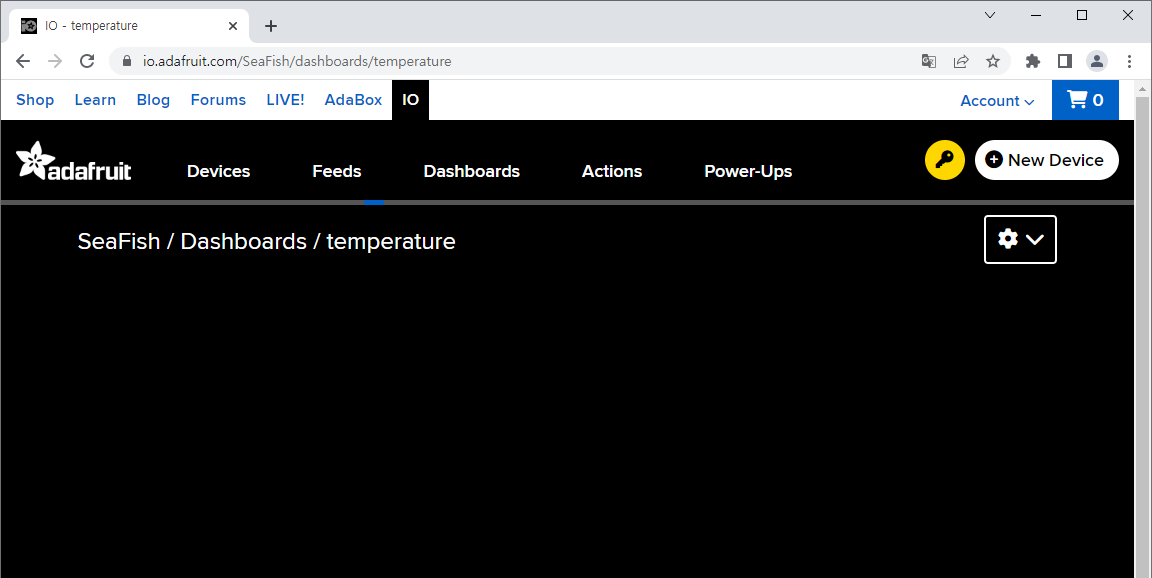This screenshot has width=1152, height=578.
Task: Open a new browser tab
Action: (270, 26)
